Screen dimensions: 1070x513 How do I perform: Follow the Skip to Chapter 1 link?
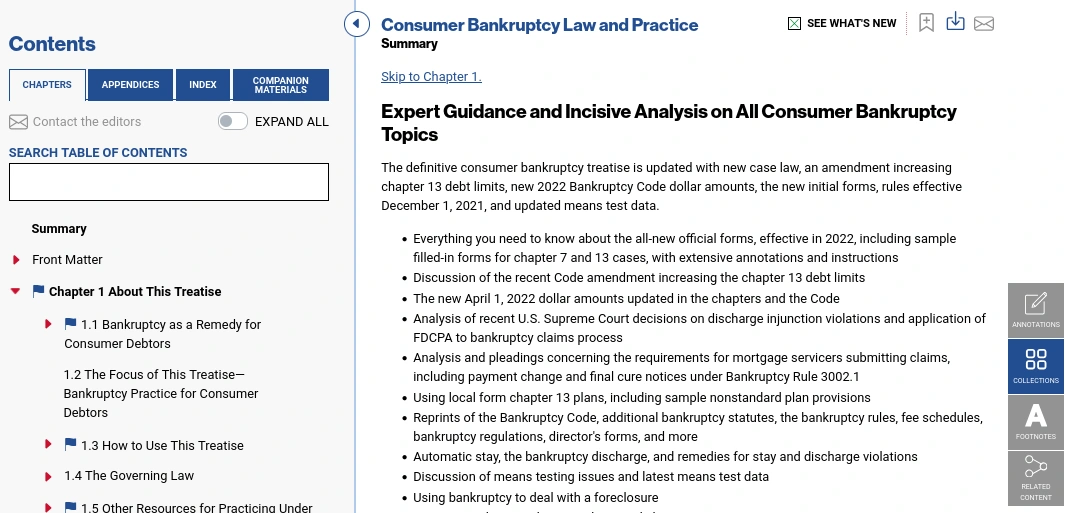(431, 77)
